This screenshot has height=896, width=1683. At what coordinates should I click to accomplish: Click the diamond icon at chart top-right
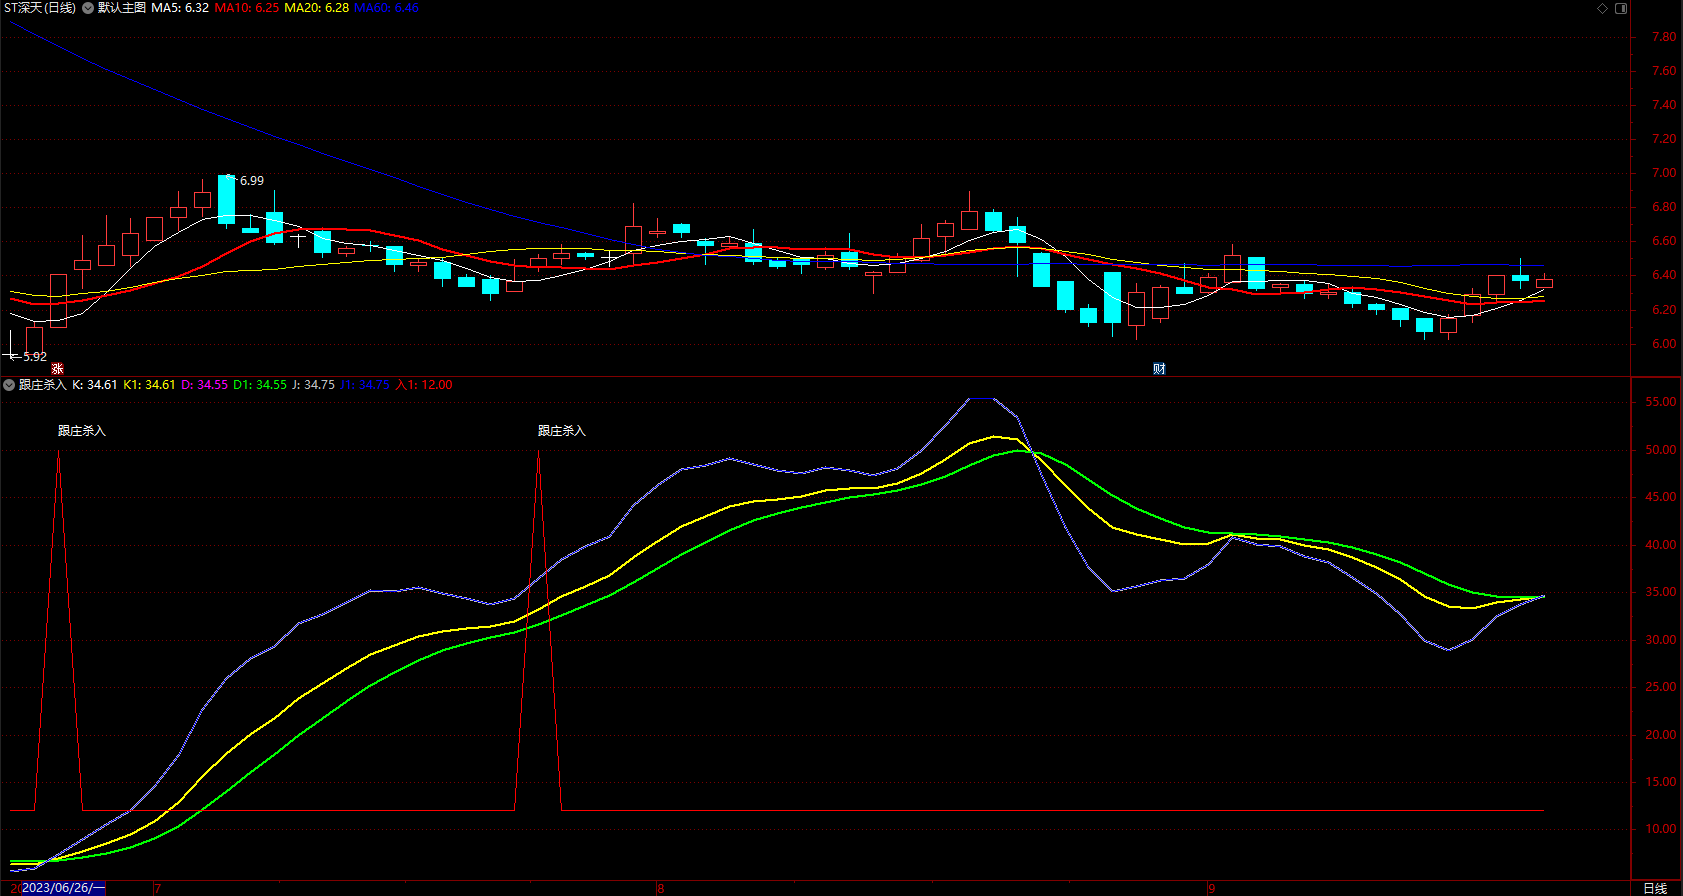pyautogui.click(x=1602, y=8)
